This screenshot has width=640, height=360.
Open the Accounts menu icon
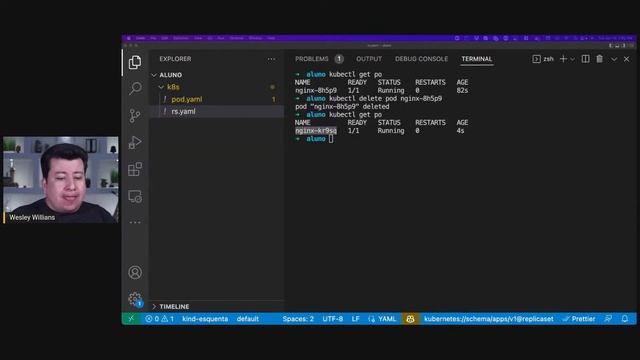point(135,272)
